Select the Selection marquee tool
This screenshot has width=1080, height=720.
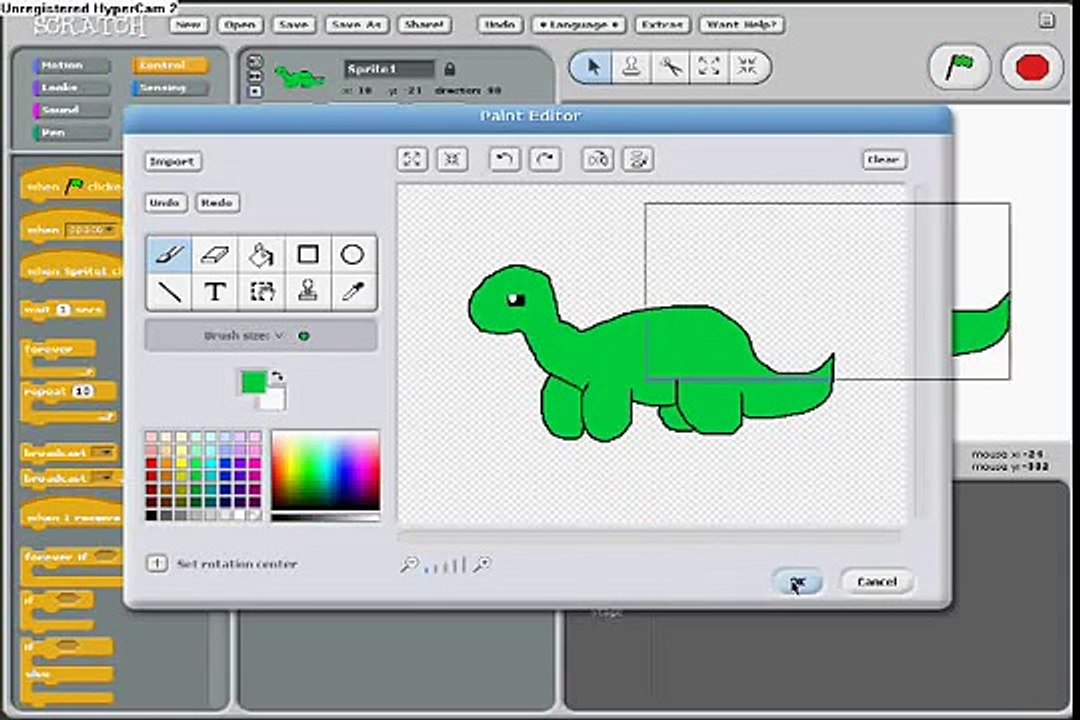pyautogui.click(x=261, y=291)
